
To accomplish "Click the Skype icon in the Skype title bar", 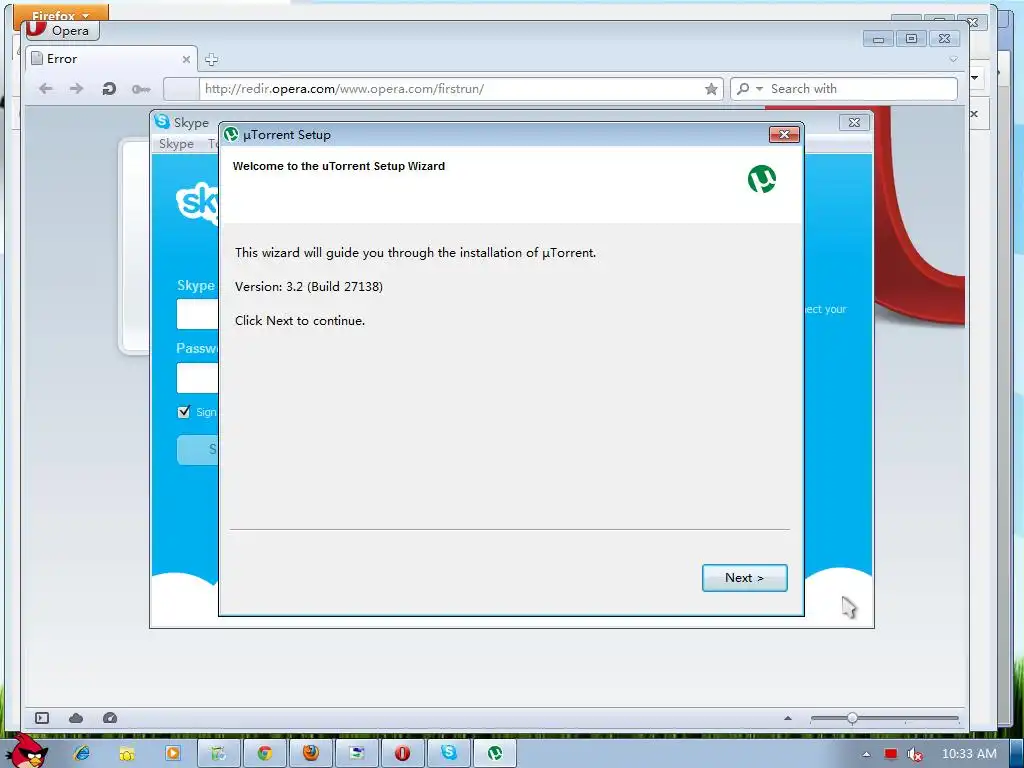I will pos(162,121).
